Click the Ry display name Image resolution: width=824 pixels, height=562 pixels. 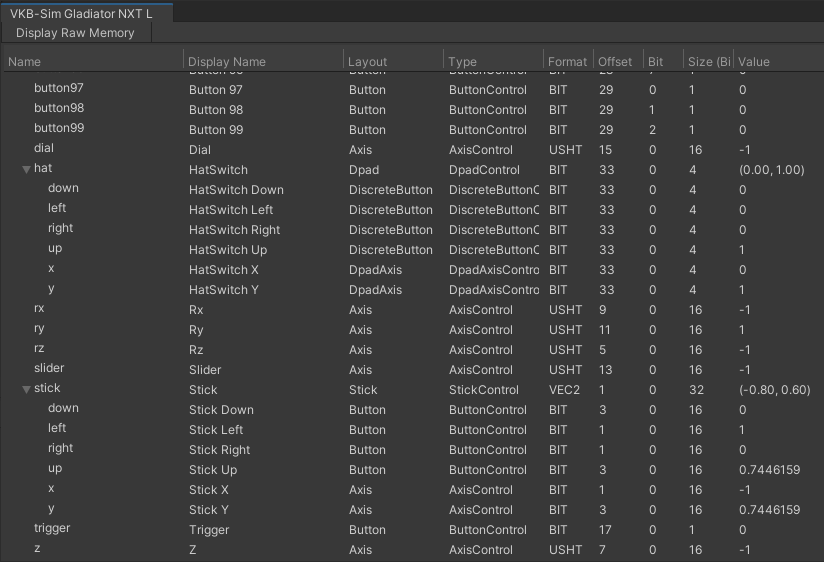tap(196, 330)
